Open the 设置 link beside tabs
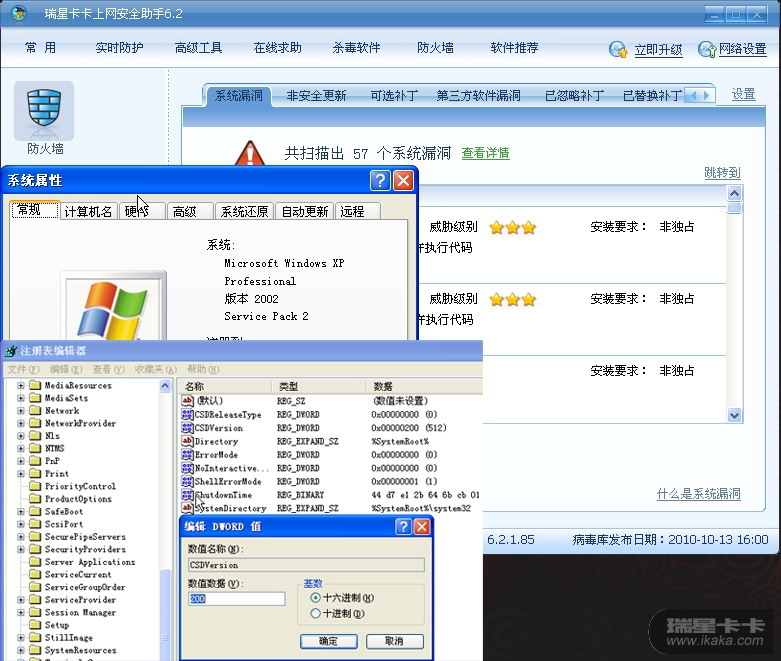 pyautogui.click(x=744, y=94)
